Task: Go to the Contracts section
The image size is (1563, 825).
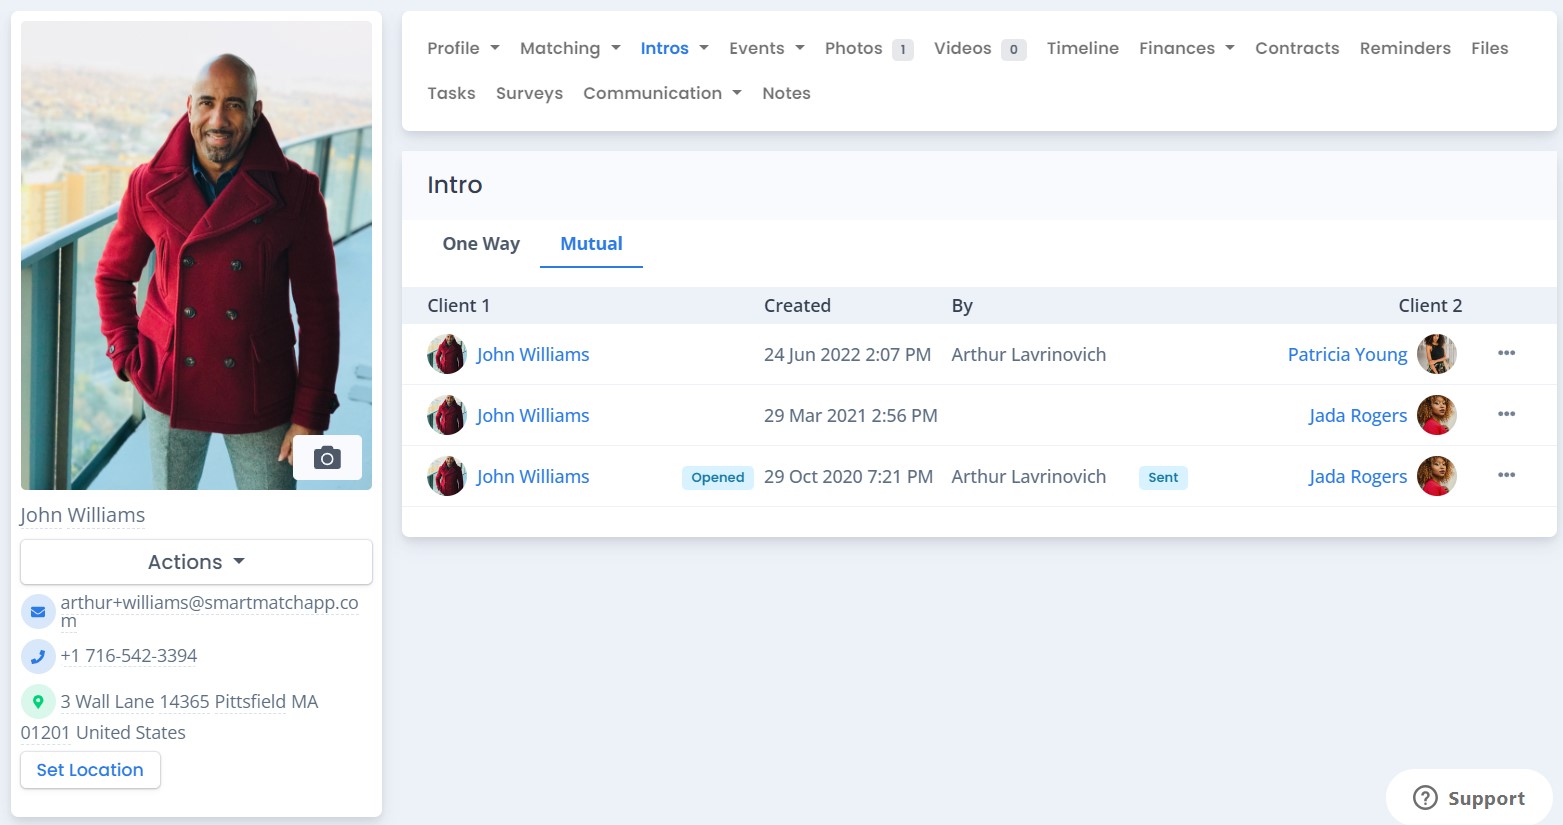Action: click(x=1297, y=47)
